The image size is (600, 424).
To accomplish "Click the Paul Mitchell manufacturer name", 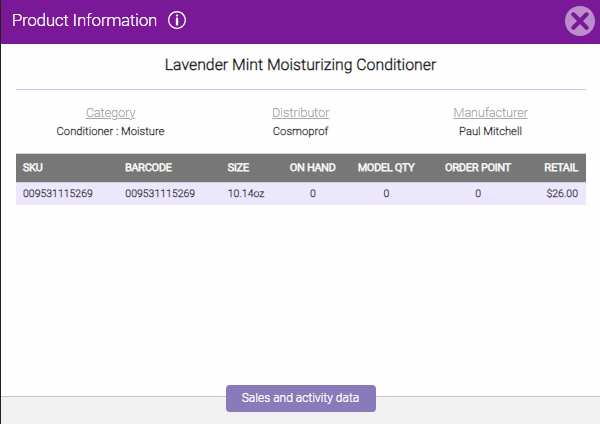I will coord(490,130).
